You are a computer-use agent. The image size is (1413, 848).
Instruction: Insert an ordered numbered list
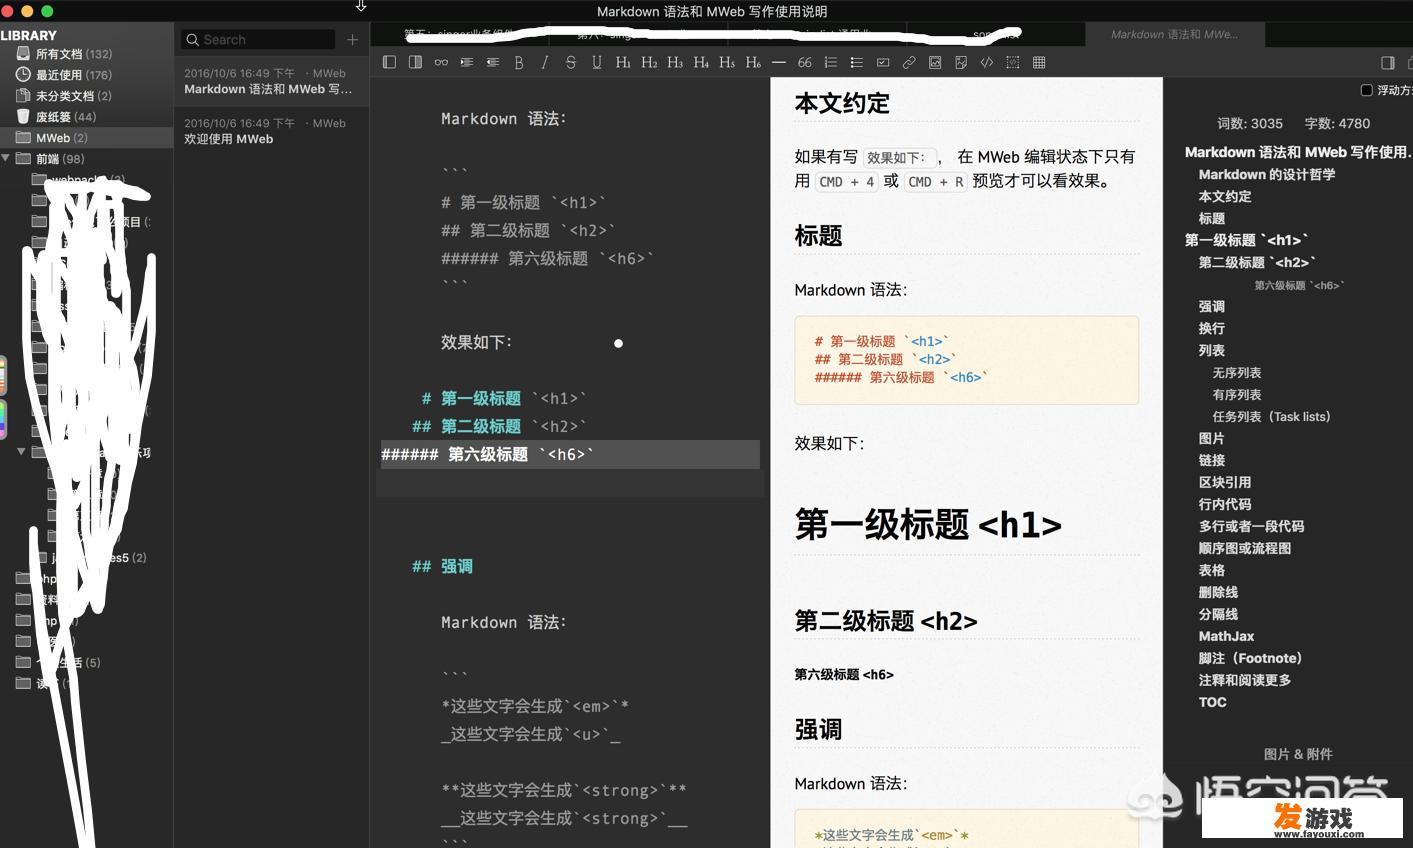831,62
